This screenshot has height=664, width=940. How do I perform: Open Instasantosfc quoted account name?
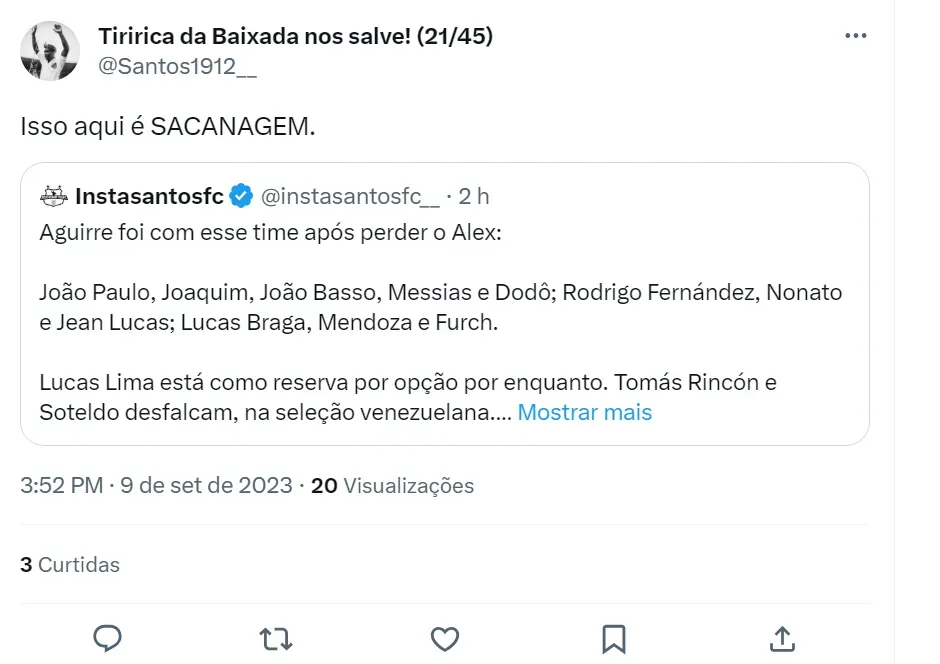point(149,196)
